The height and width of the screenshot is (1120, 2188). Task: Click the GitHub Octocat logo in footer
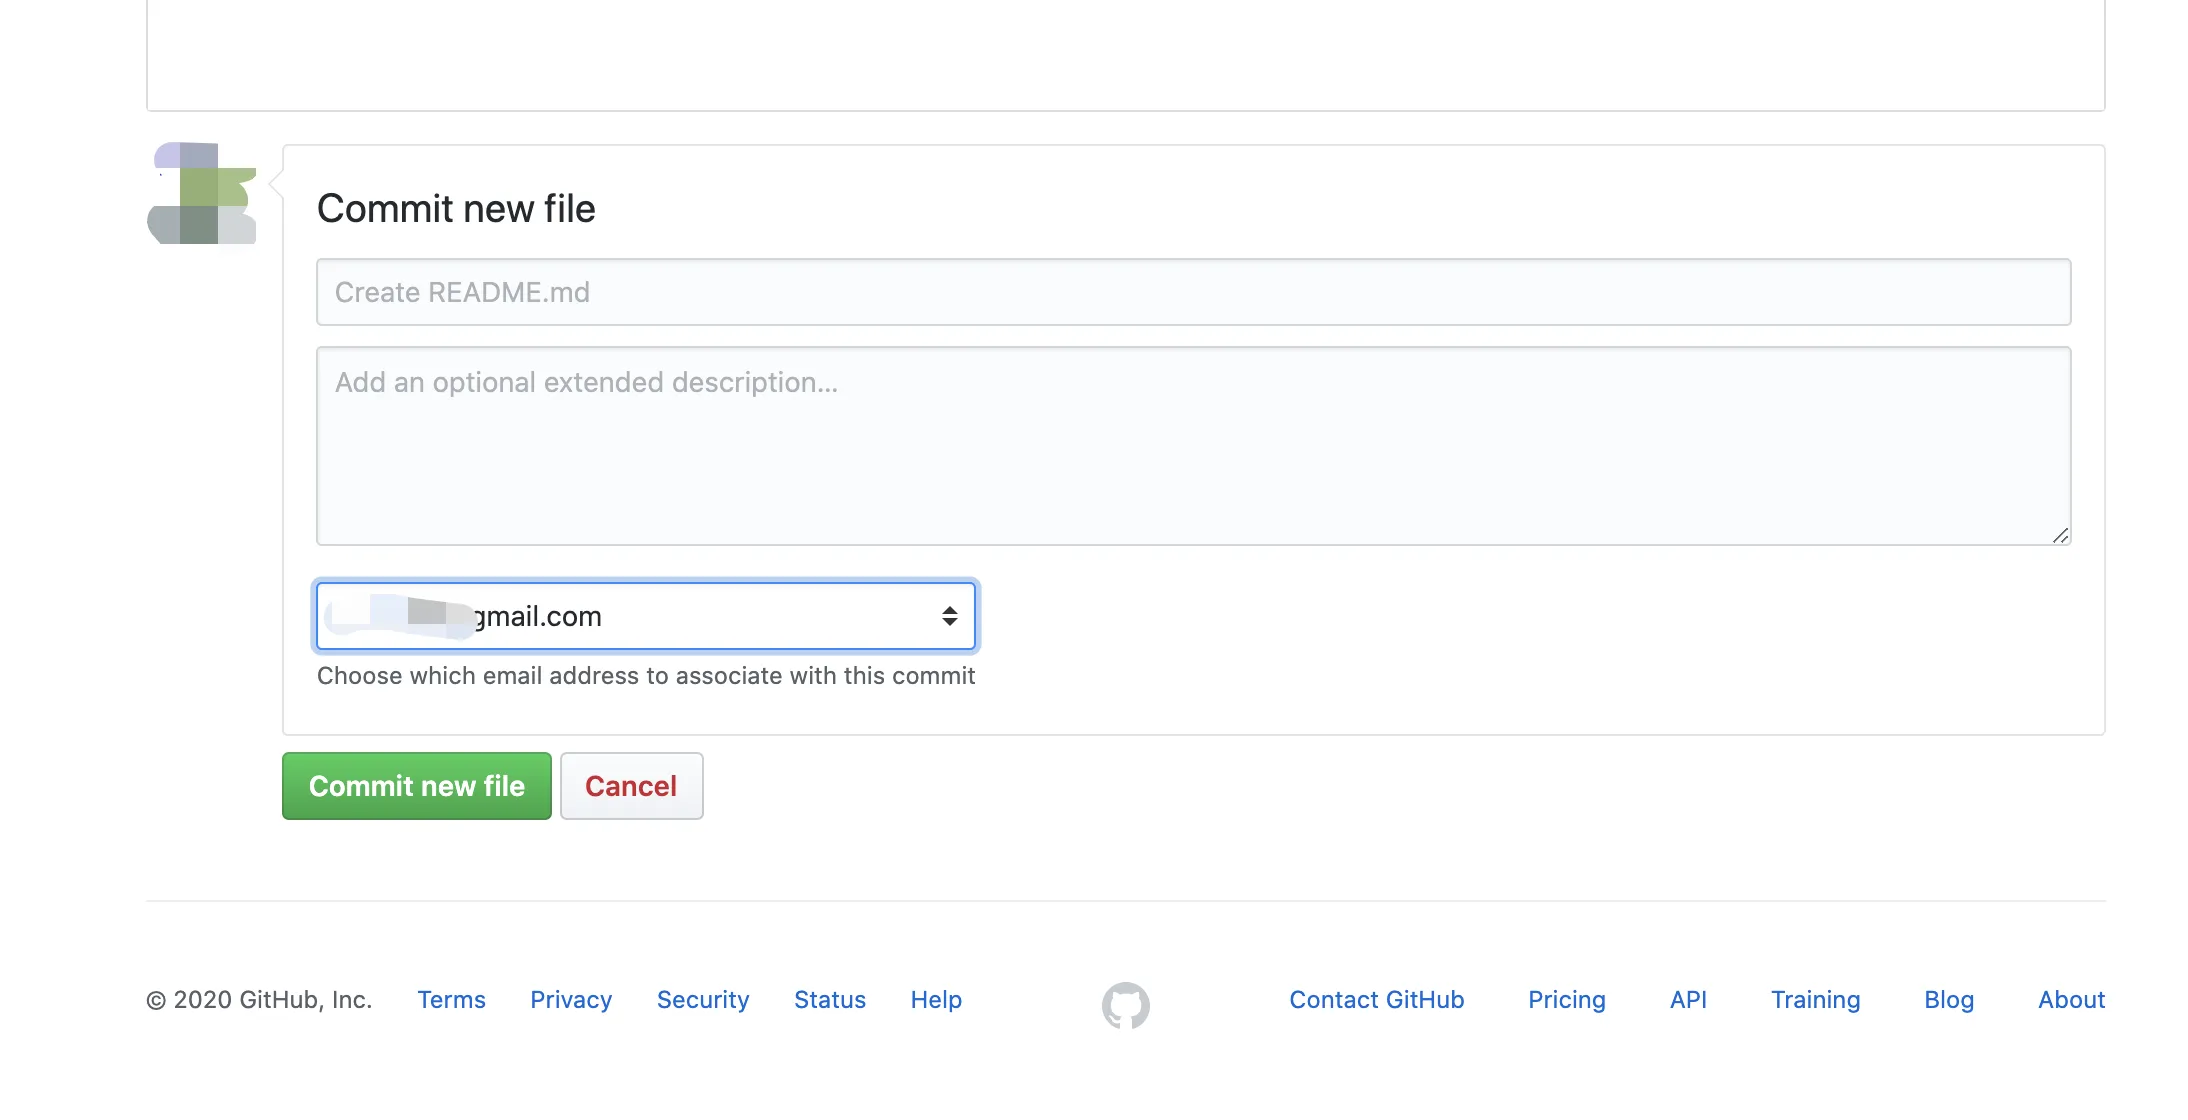point(1125,1004)
